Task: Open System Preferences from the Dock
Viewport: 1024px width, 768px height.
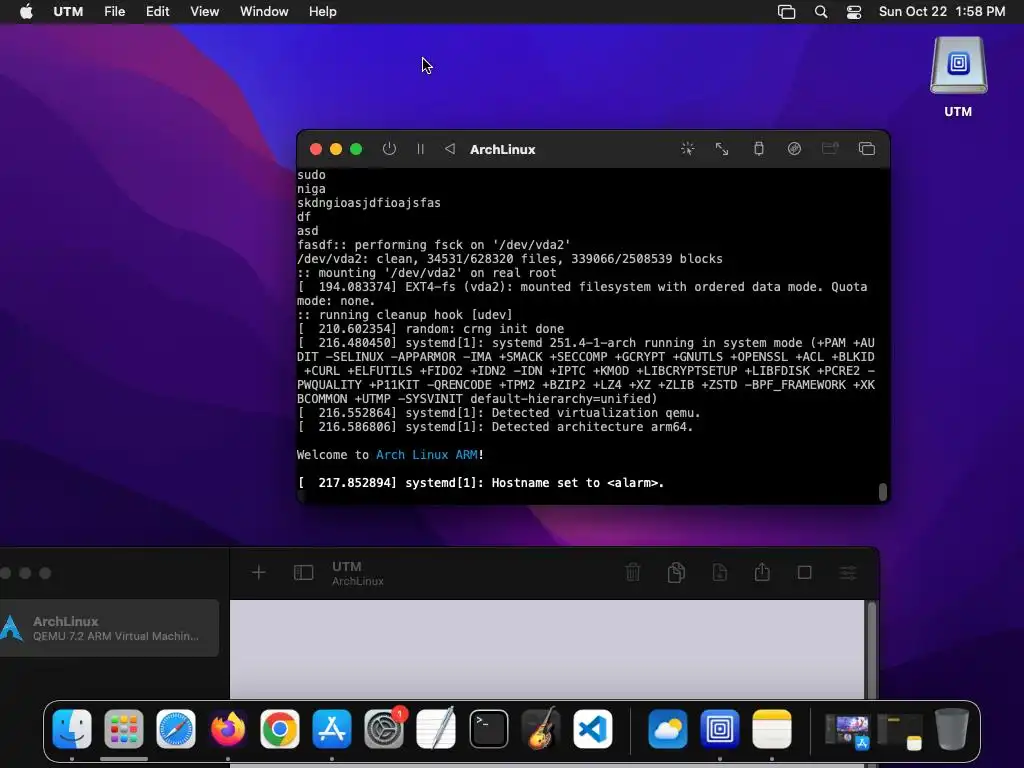Action: click(x=384, y=728)
